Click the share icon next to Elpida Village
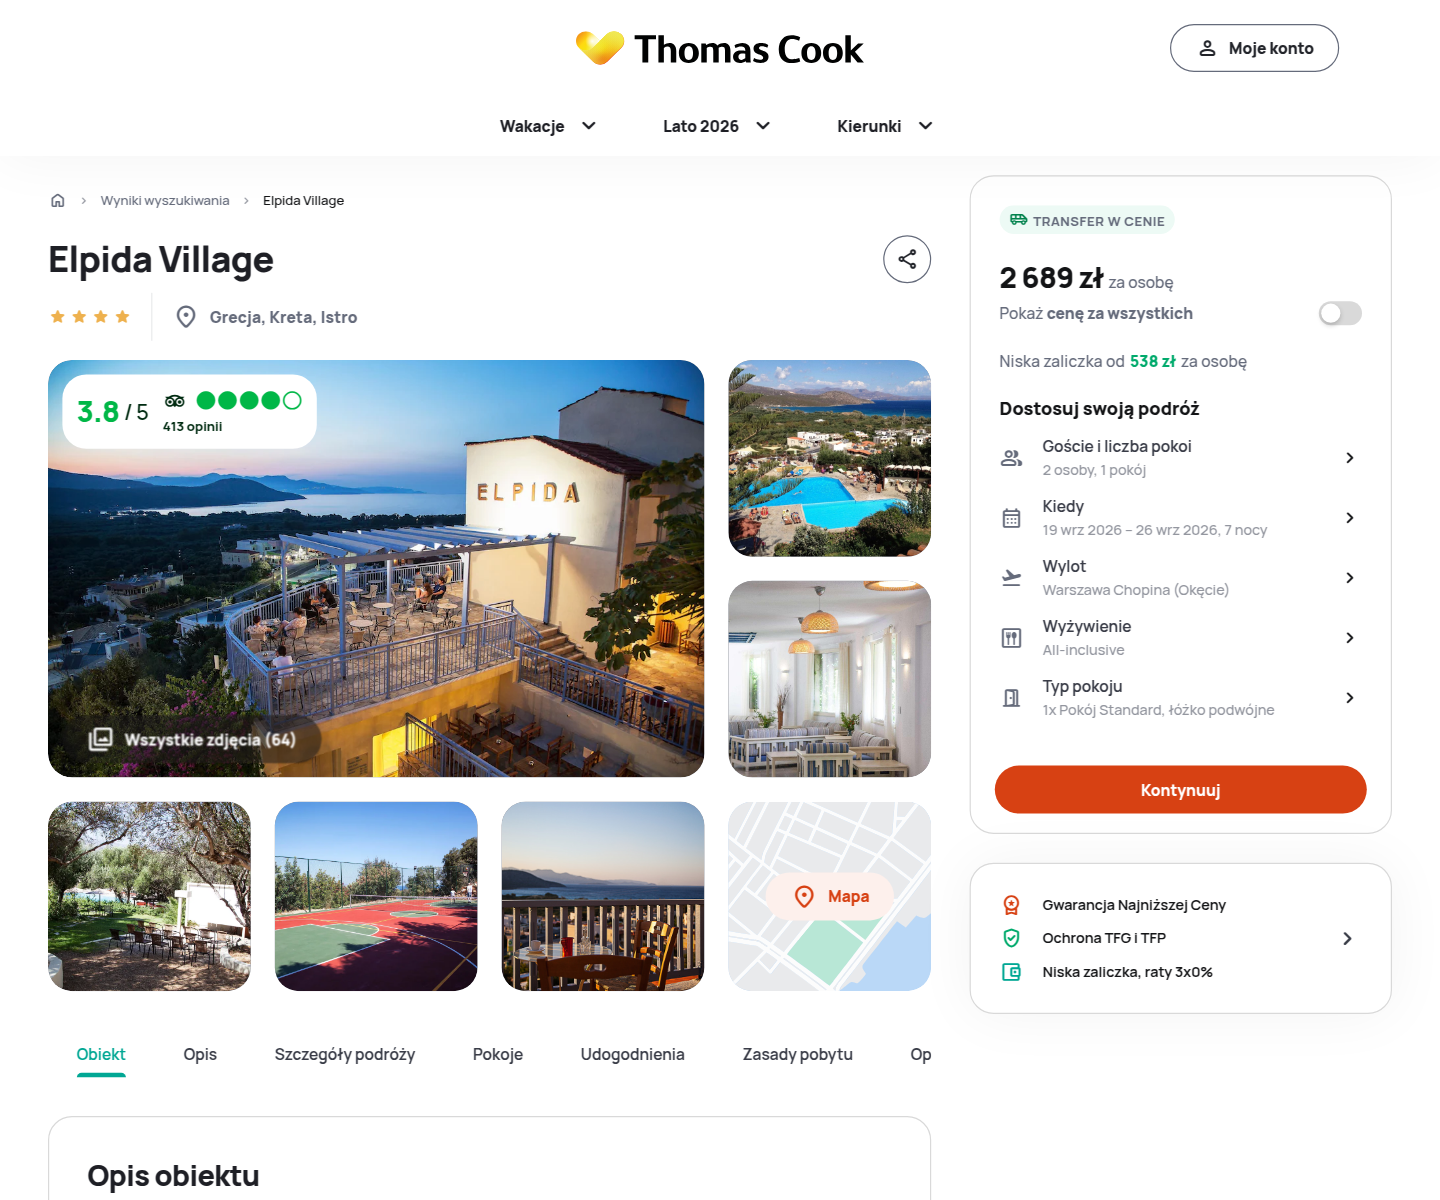 tap(907, 260)
